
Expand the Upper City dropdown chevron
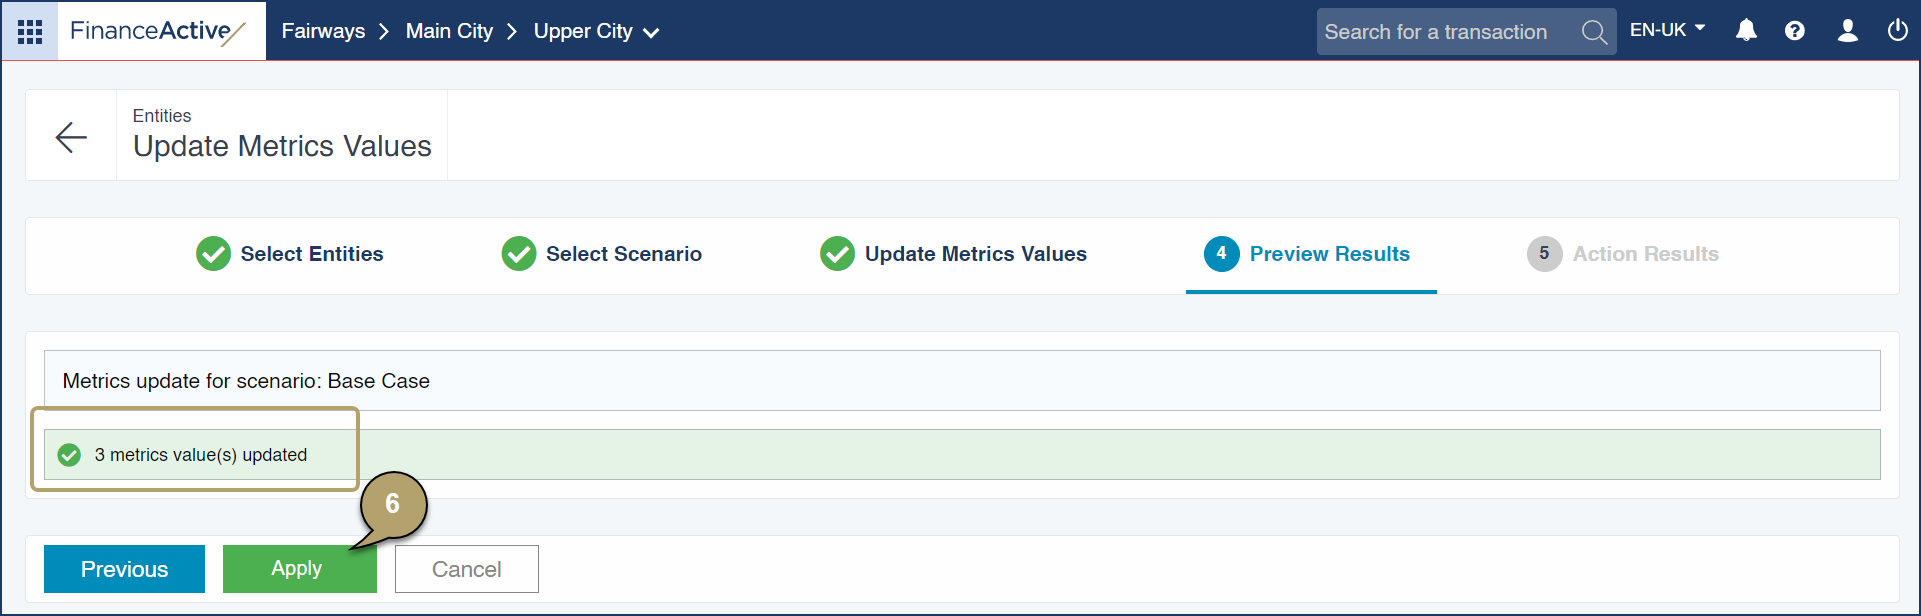click(651, 33)
